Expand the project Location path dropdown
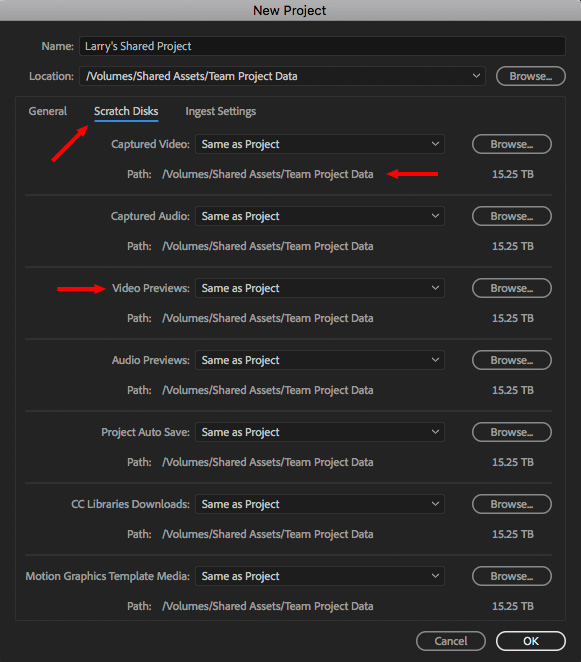This screenshot has height=662, width=581. pyautogui.click(x=282, y=76)
